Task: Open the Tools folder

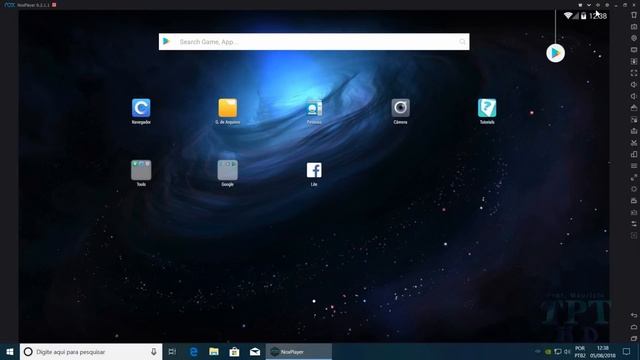Action: coord(141,170)
